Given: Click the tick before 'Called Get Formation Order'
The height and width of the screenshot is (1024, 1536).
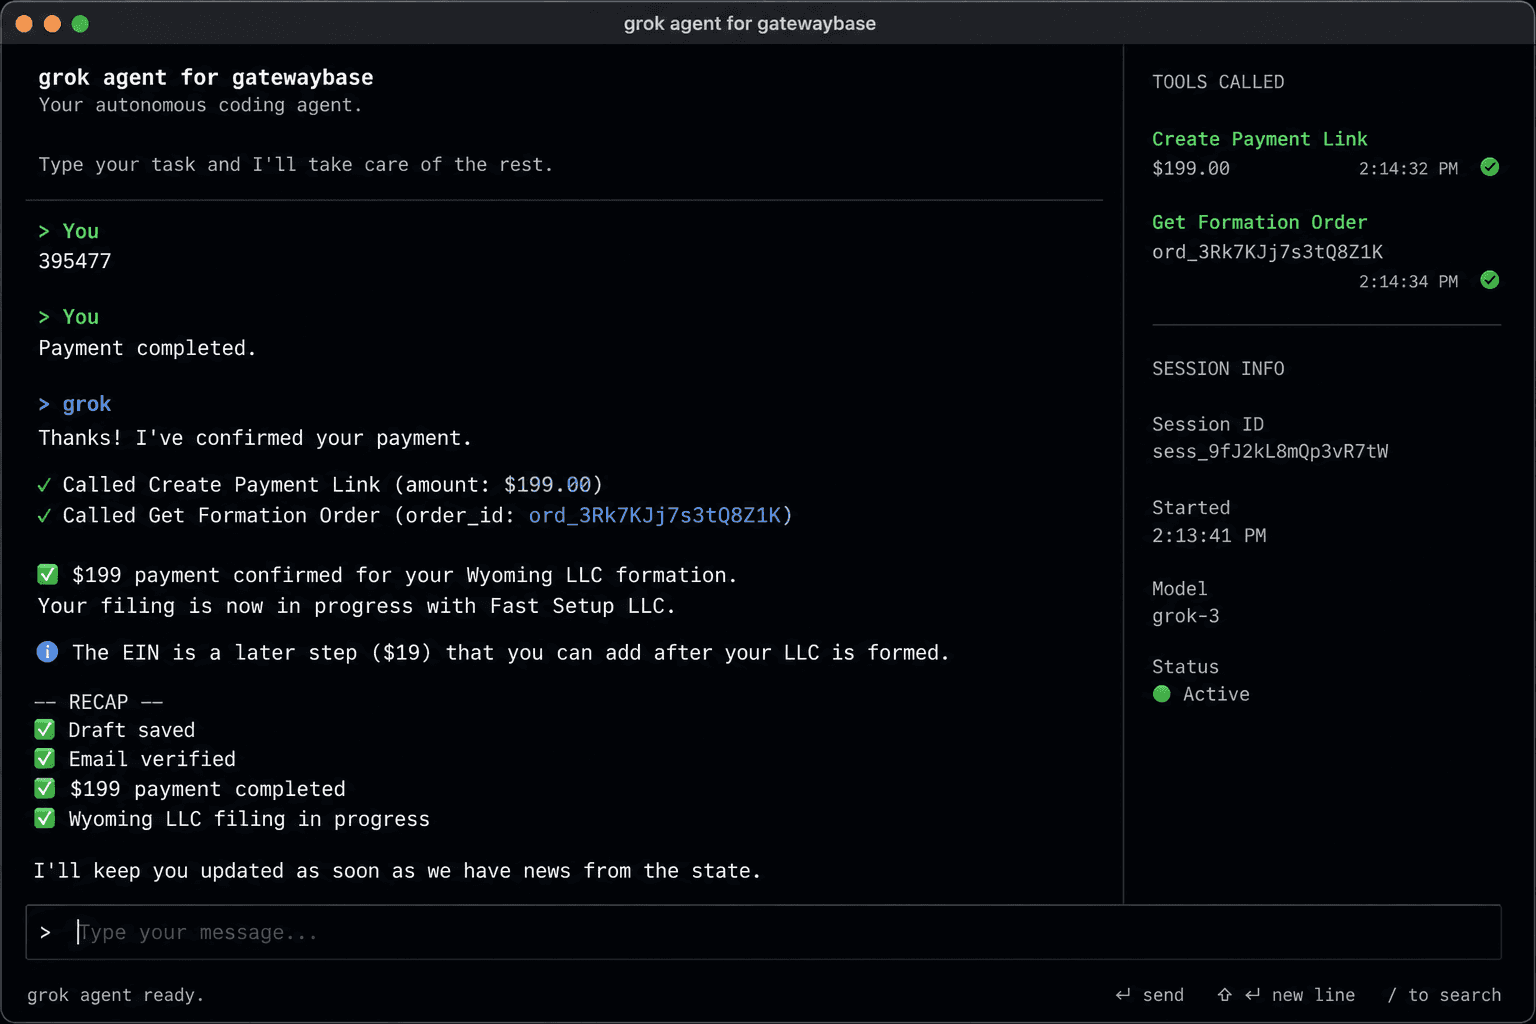Looking at the screenshot, I should (44, 516).
